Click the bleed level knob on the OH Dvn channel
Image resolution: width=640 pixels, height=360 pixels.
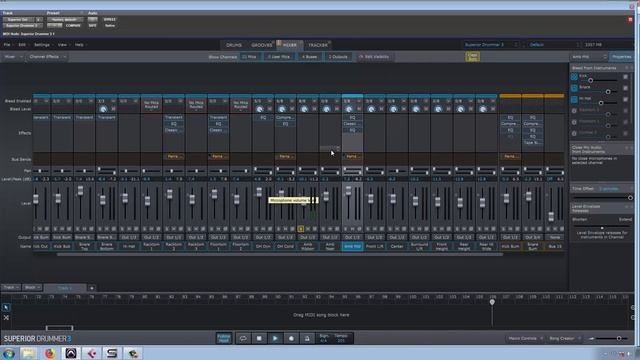260,109
